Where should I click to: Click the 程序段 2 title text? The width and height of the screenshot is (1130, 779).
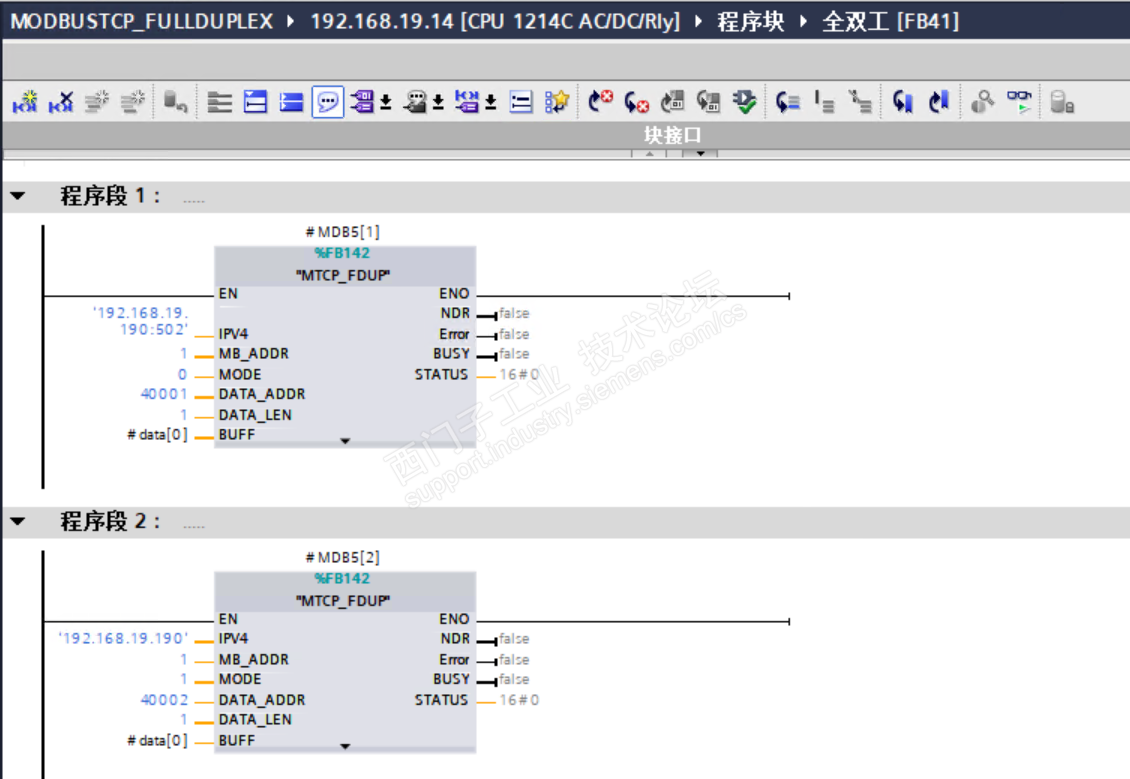[x=110, y=521]
